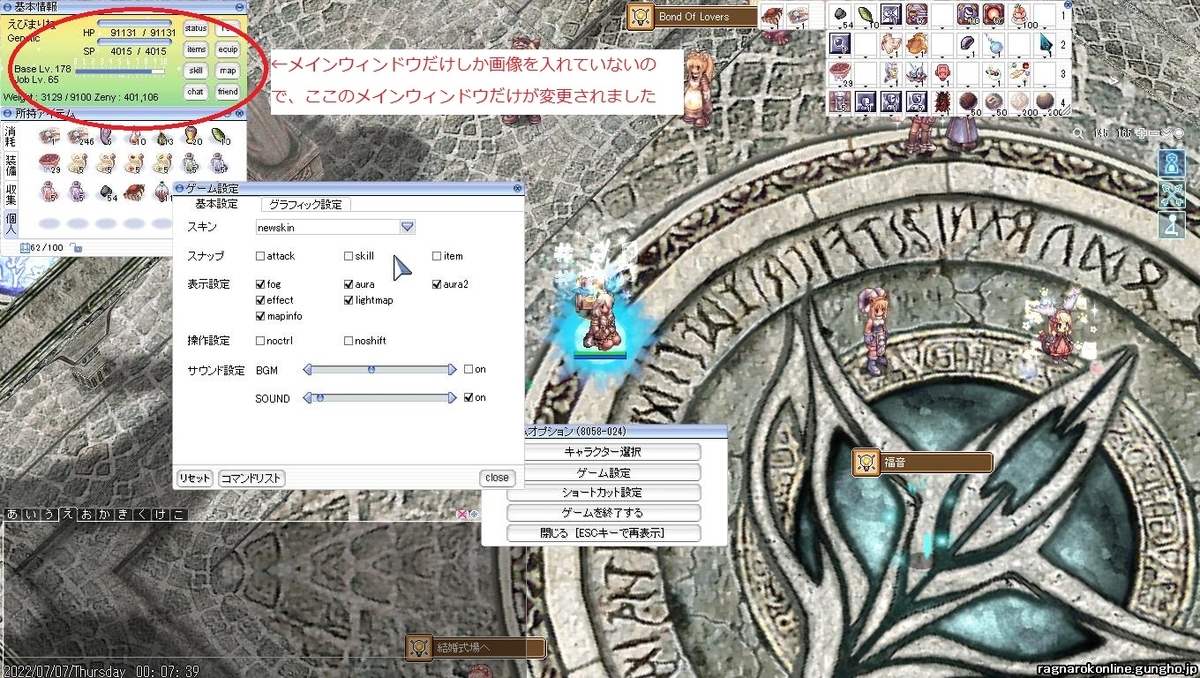This screenshot has width=1200, height=678.
Task: Switch to the グラフィック設定 tab
Action: coord(305,204)
